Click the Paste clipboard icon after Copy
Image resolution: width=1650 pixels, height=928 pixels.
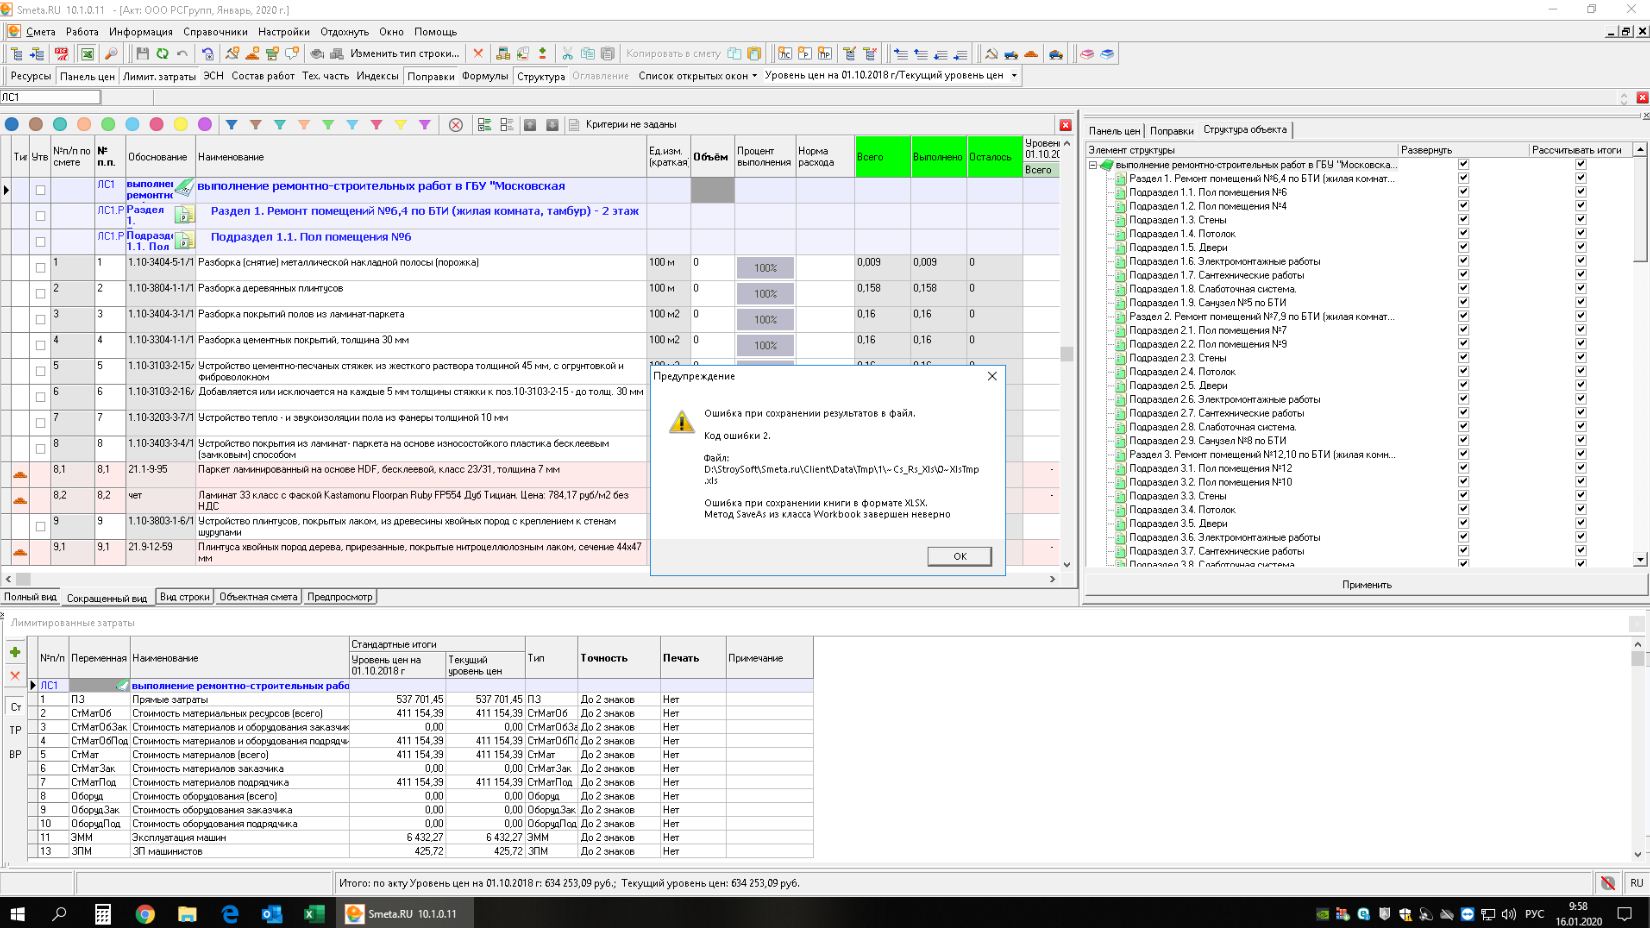(x=607, y=53)
